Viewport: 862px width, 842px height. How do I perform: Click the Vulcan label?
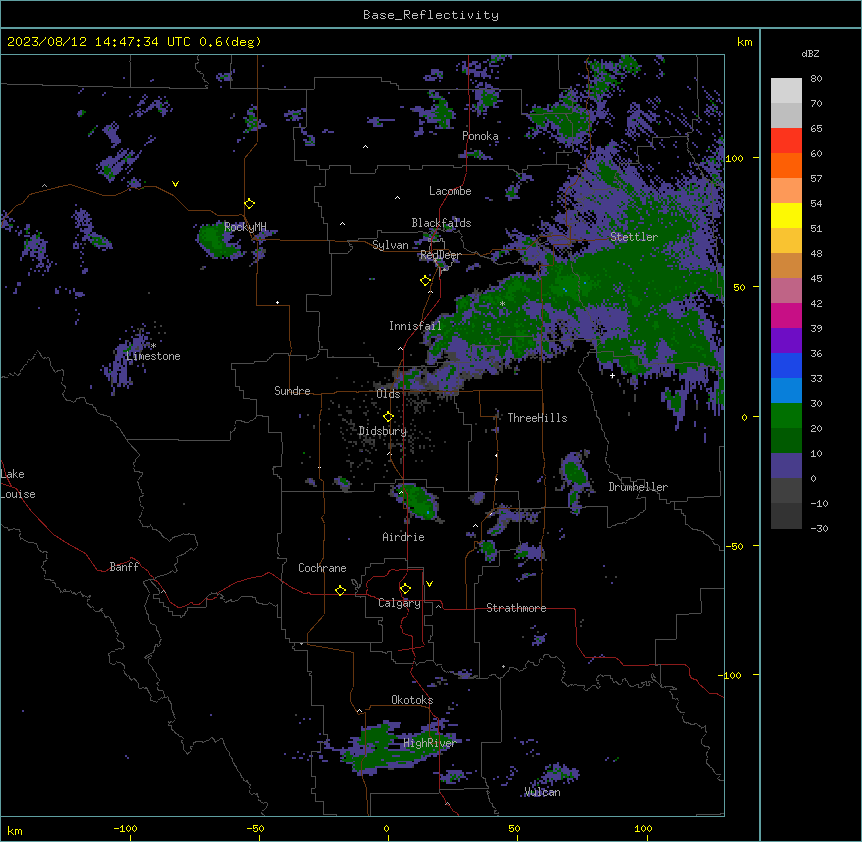coord(543,792)
